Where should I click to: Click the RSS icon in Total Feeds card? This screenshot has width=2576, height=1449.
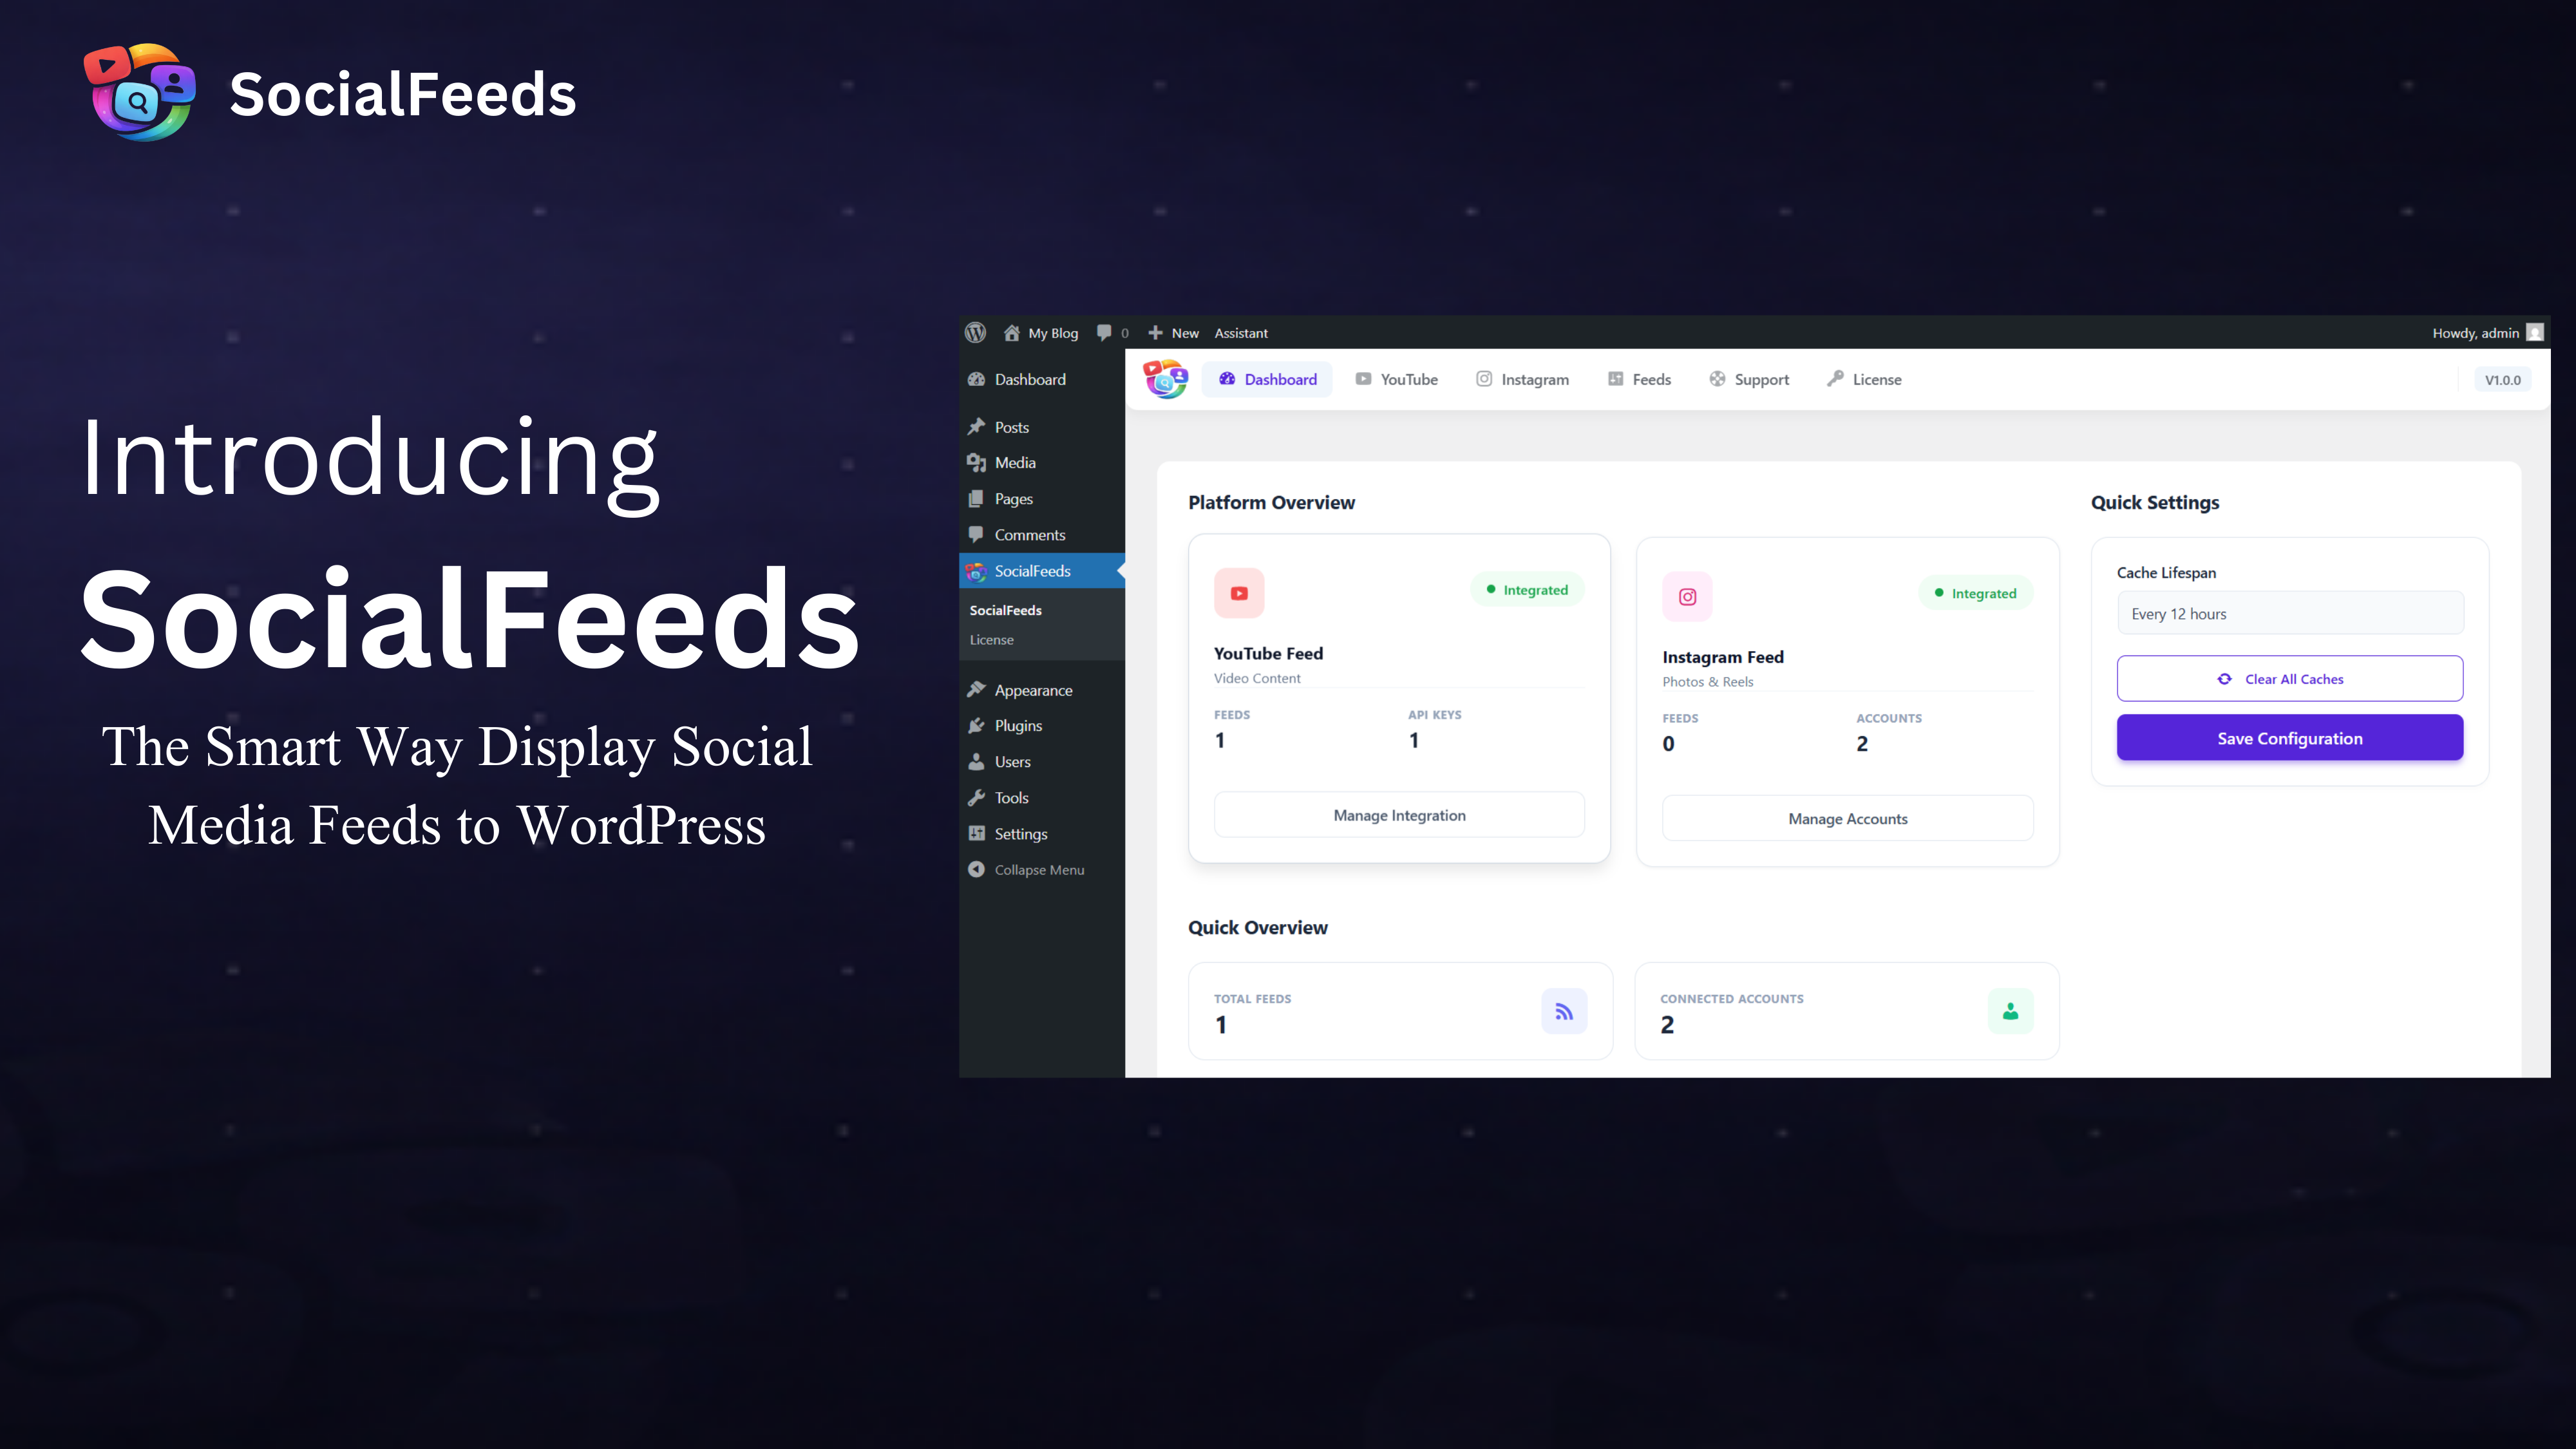(1564, 1011)
